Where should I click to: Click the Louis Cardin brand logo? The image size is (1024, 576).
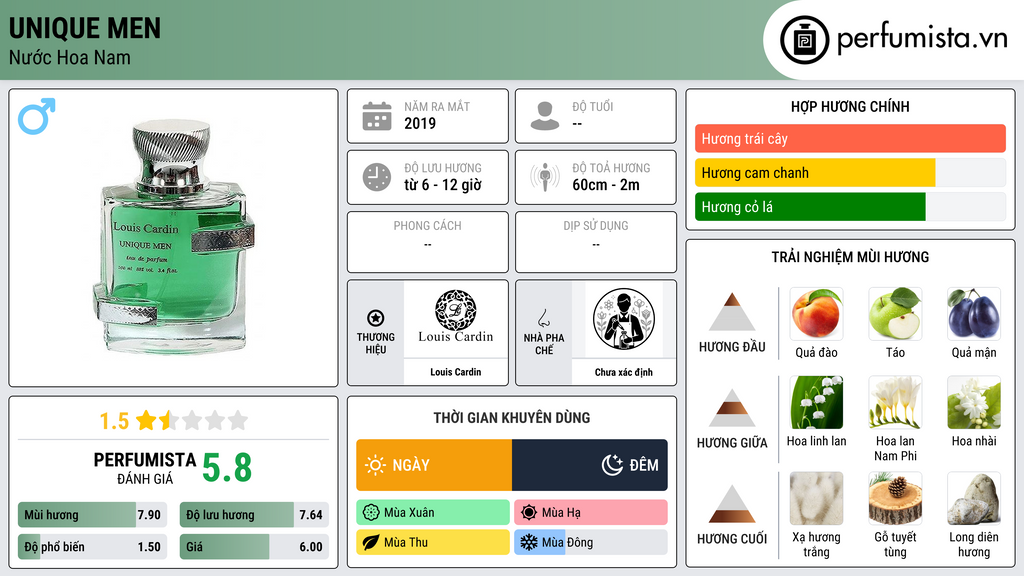click(x=455, y=317)
